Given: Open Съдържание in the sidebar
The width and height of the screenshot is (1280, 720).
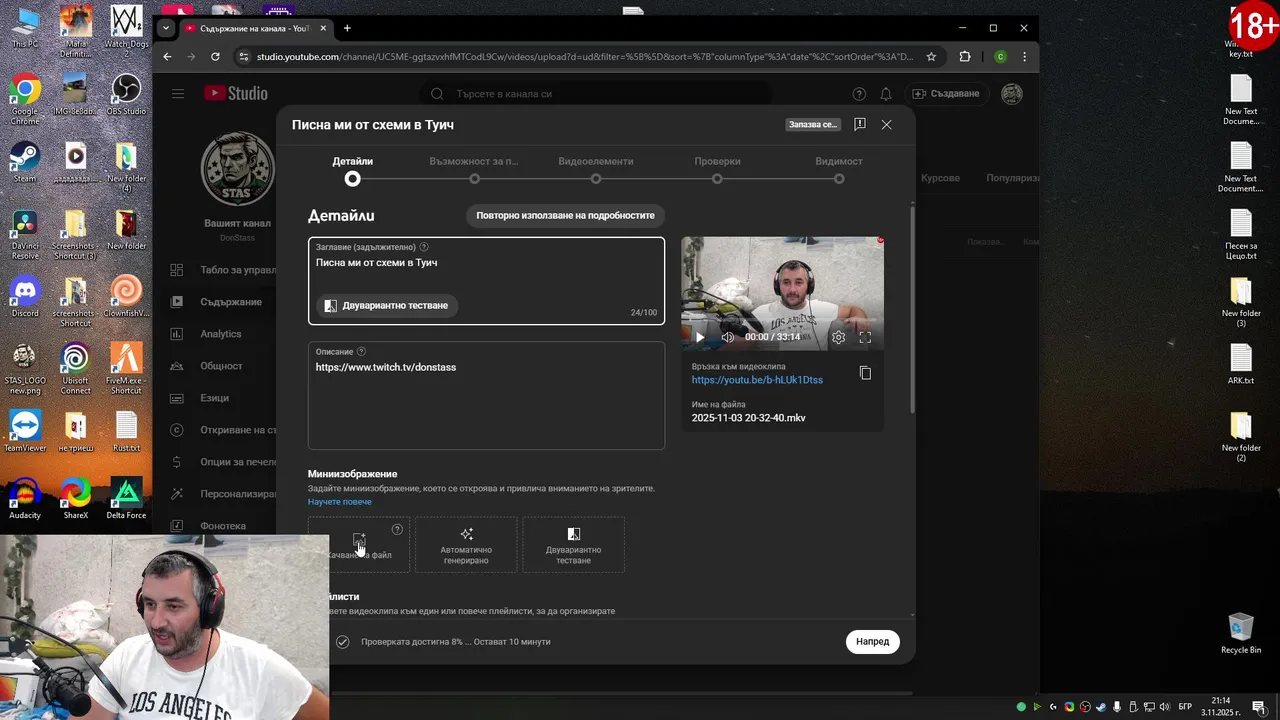Looking at the screenshot, I should tap(217, 302).
